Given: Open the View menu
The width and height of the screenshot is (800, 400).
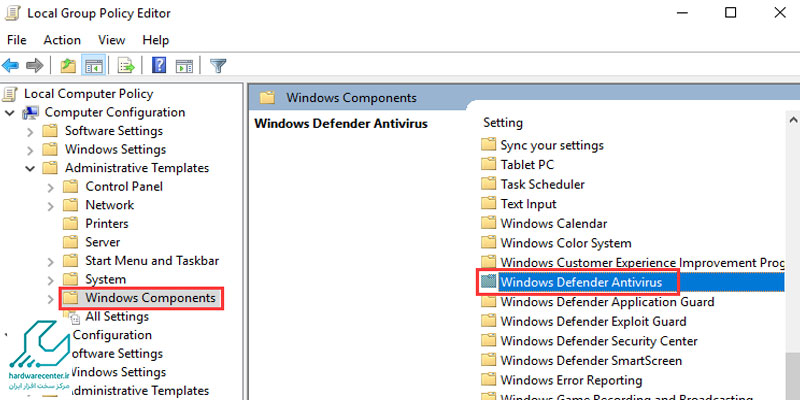Looking at the screenshot, I should click(x=111, y=40).
